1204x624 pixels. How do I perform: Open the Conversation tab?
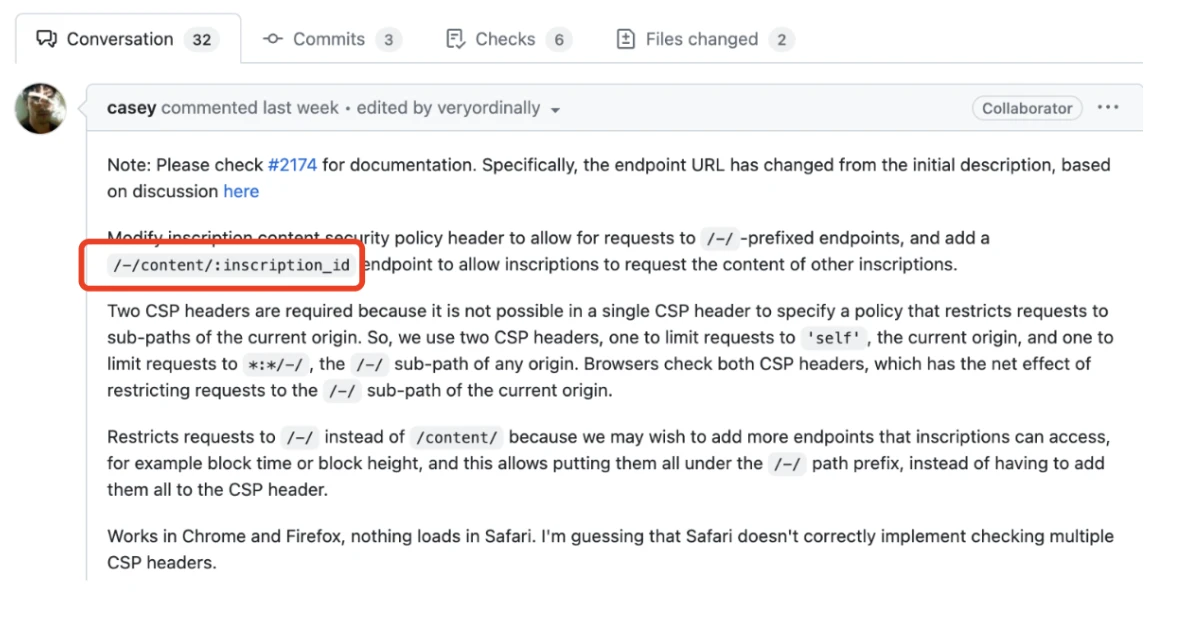coord(119,39)
